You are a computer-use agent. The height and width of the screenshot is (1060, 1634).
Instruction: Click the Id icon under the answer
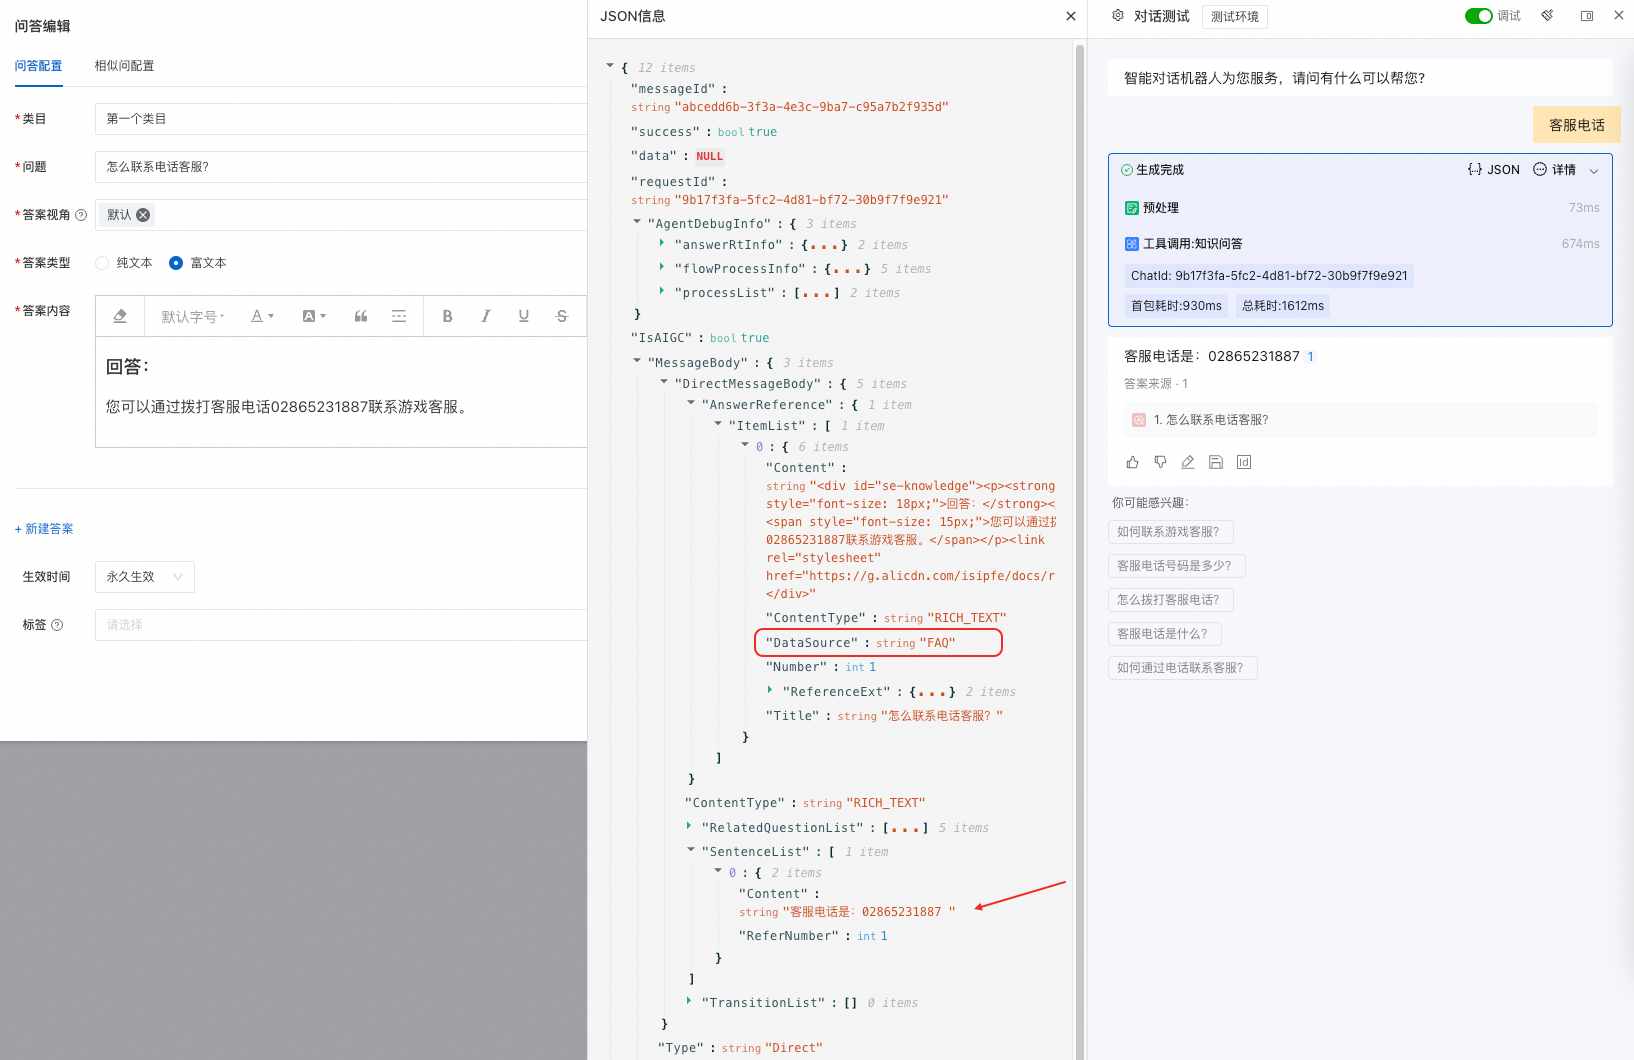point(1244,462)
